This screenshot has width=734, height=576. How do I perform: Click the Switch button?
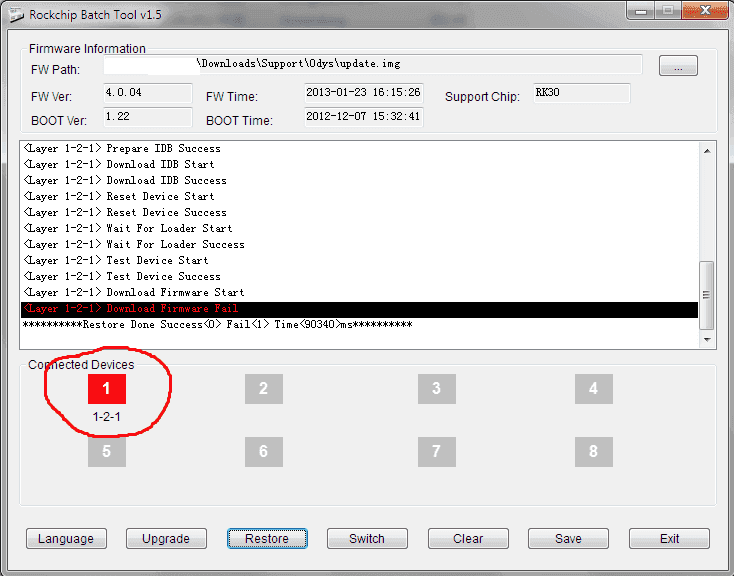(x=367, y=539)
